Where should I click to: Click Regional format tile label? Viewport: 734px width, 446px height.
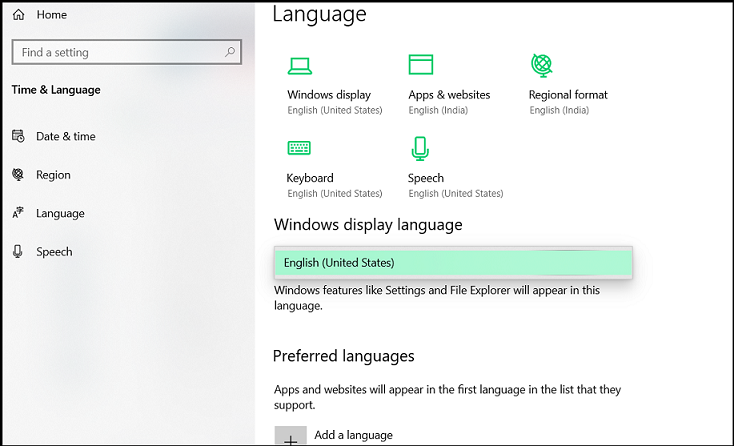pos(568,95)
